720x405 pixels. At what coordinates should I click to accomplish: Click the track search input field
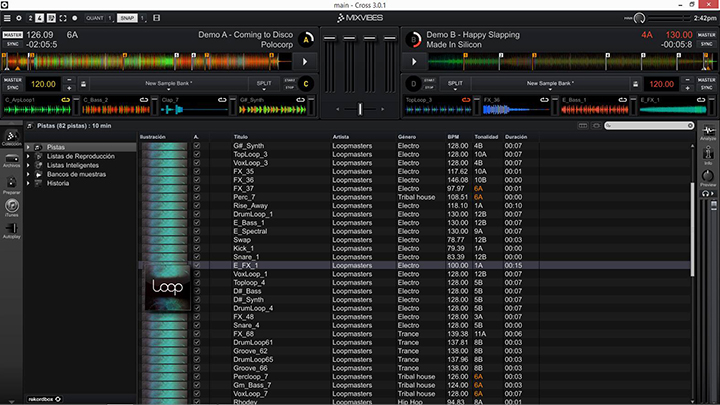point(649,125)
